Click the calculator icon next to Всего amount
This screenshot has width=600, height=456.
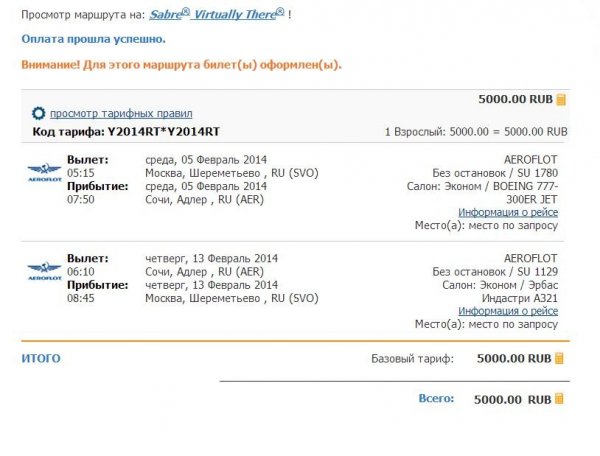point(561,399)
